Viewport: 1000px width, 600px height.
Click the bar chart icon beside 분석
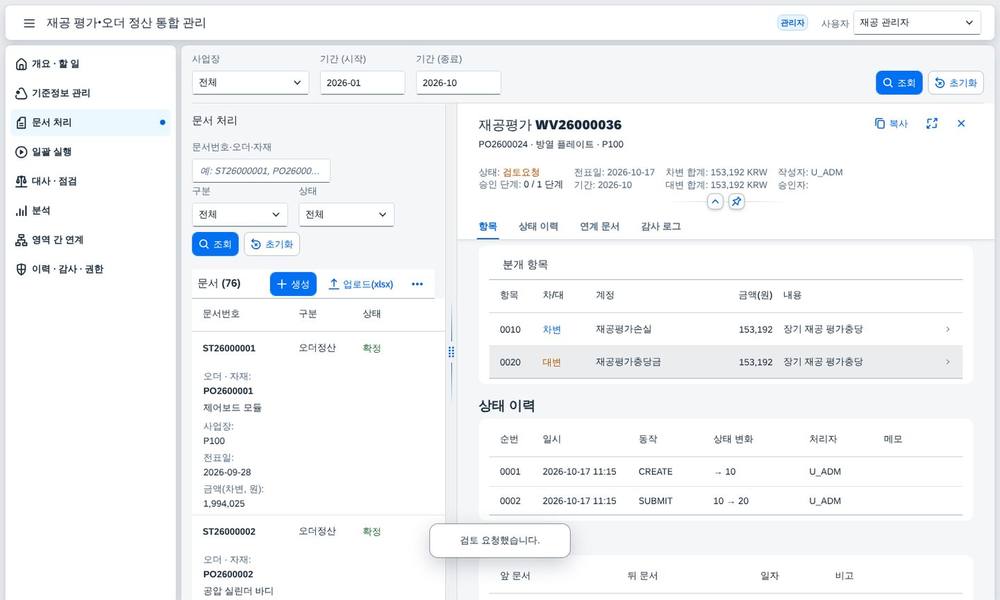21,210
